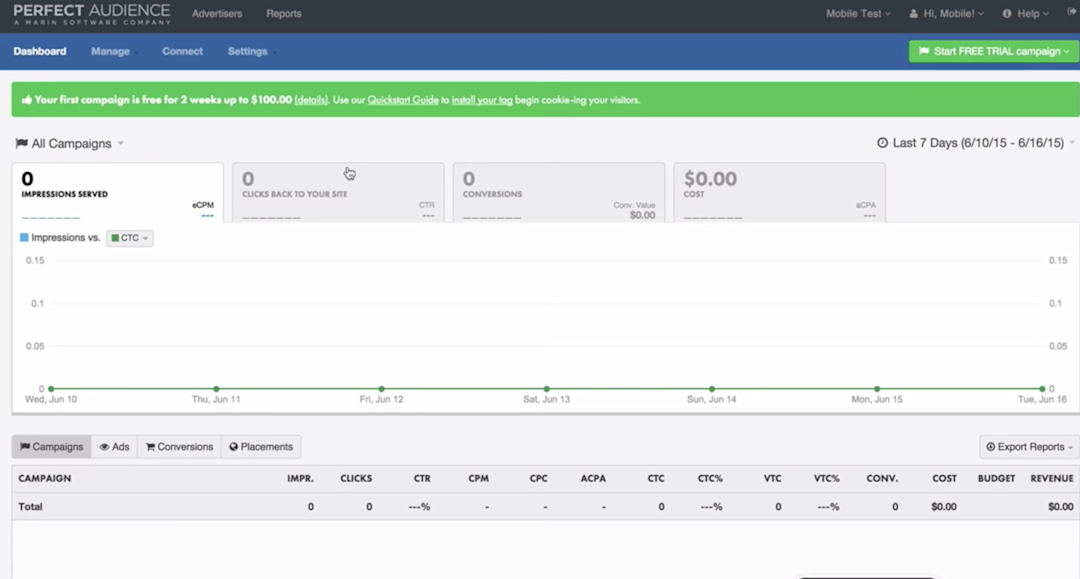Open the Export Reports dropdown
This screenshot has height=579, width=1080.
pos(1029,447)
